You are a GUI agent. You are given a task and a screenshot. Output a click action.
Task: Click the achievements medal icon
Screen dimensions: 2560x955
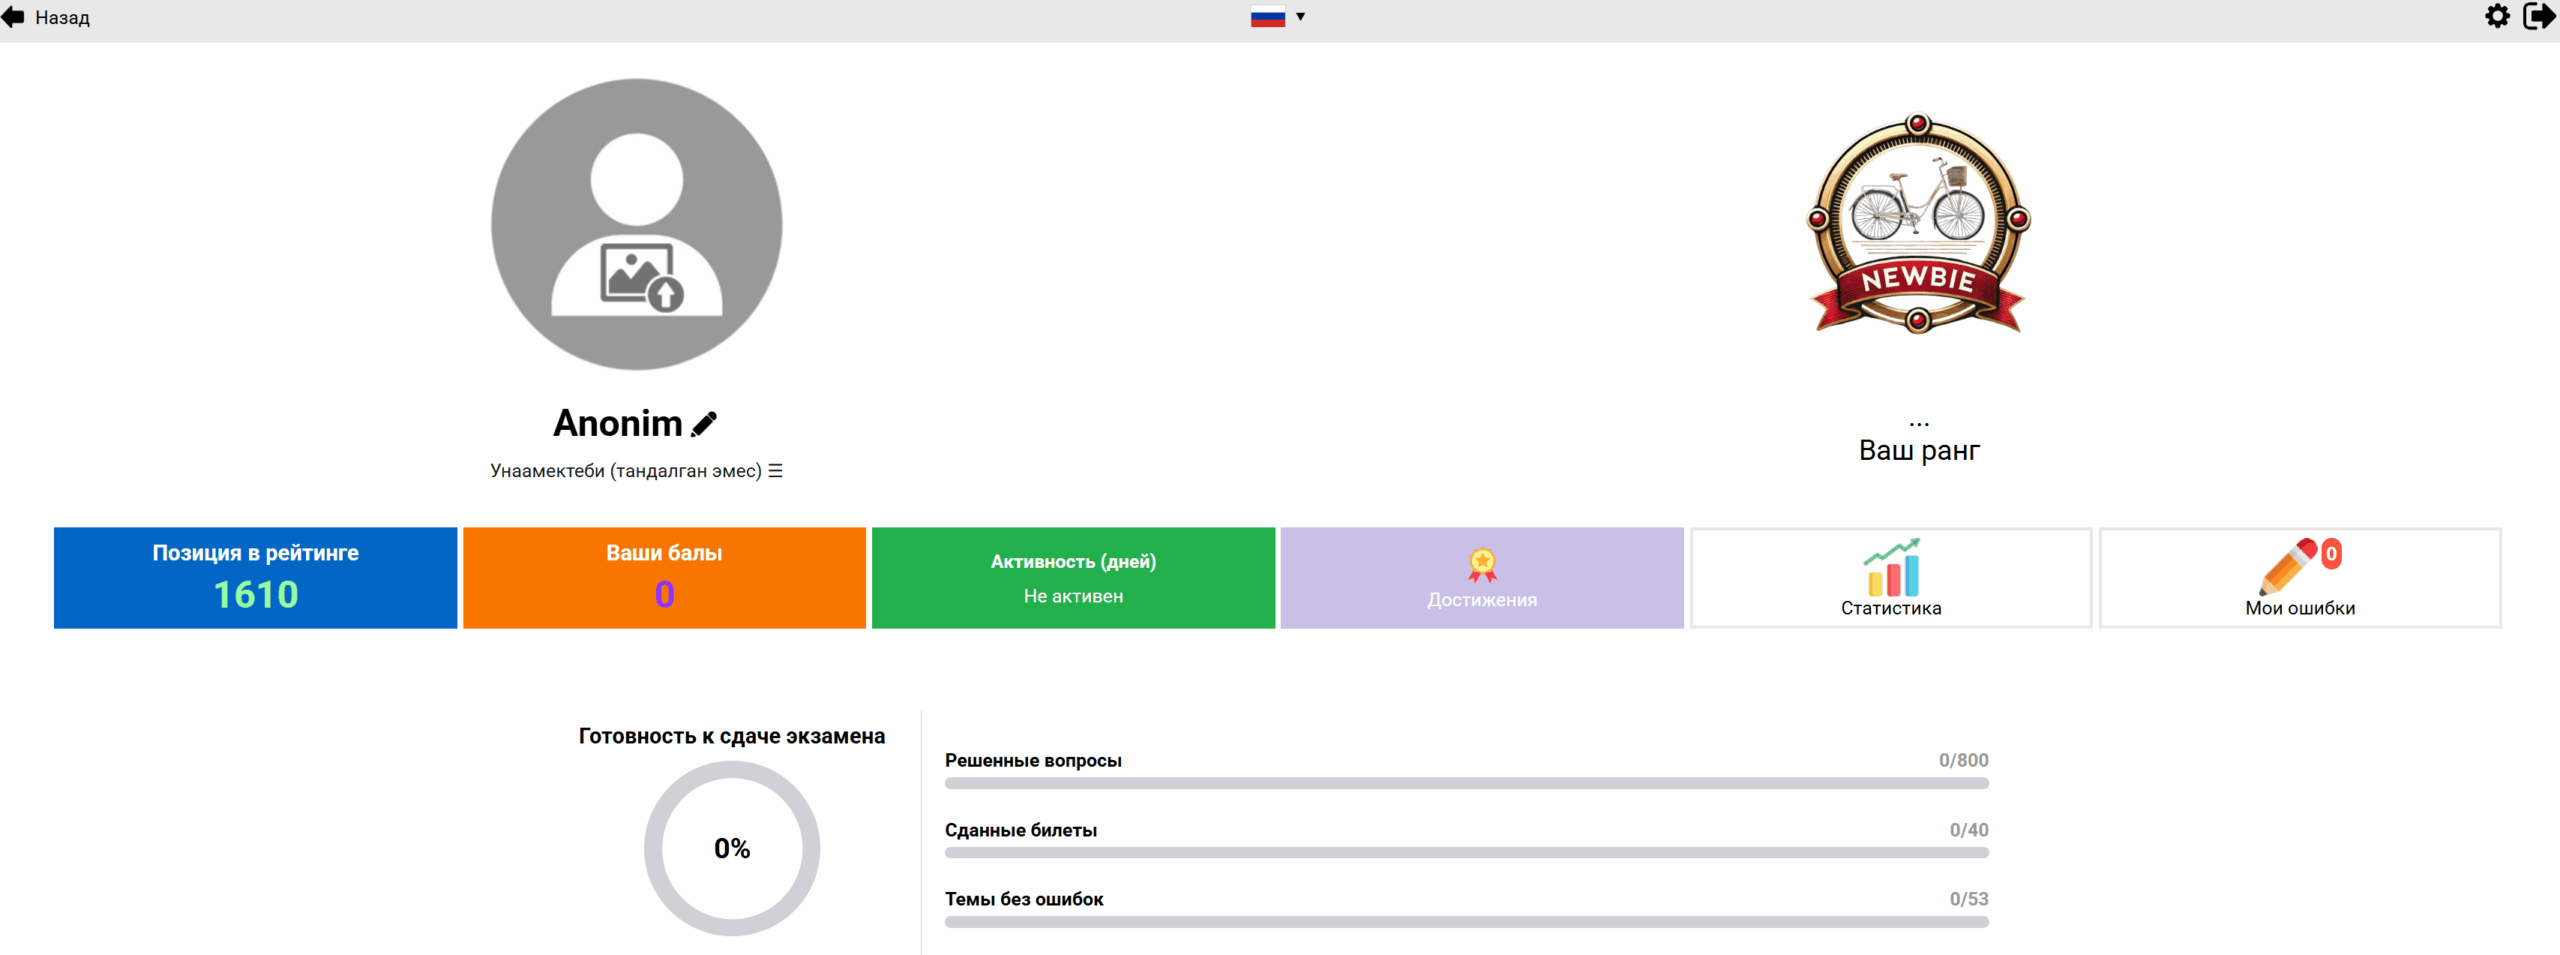(x=1481, y=565)
